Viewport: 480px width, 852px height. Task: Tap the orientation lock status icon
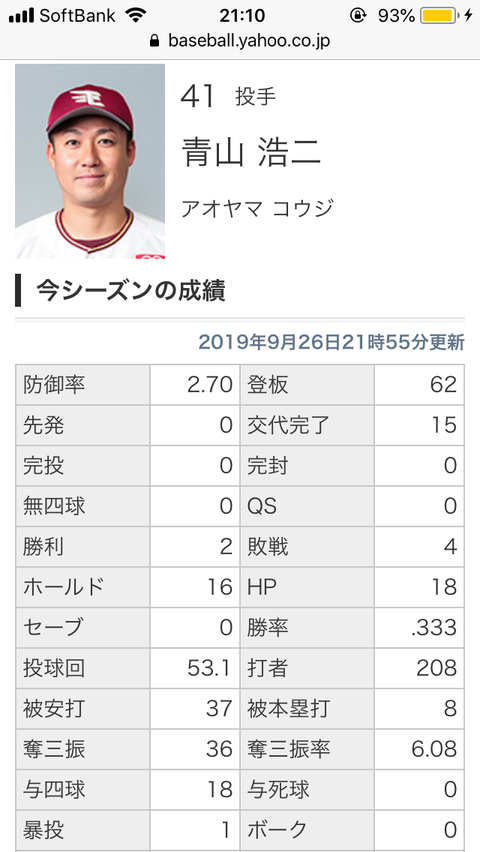pos(358,16)
